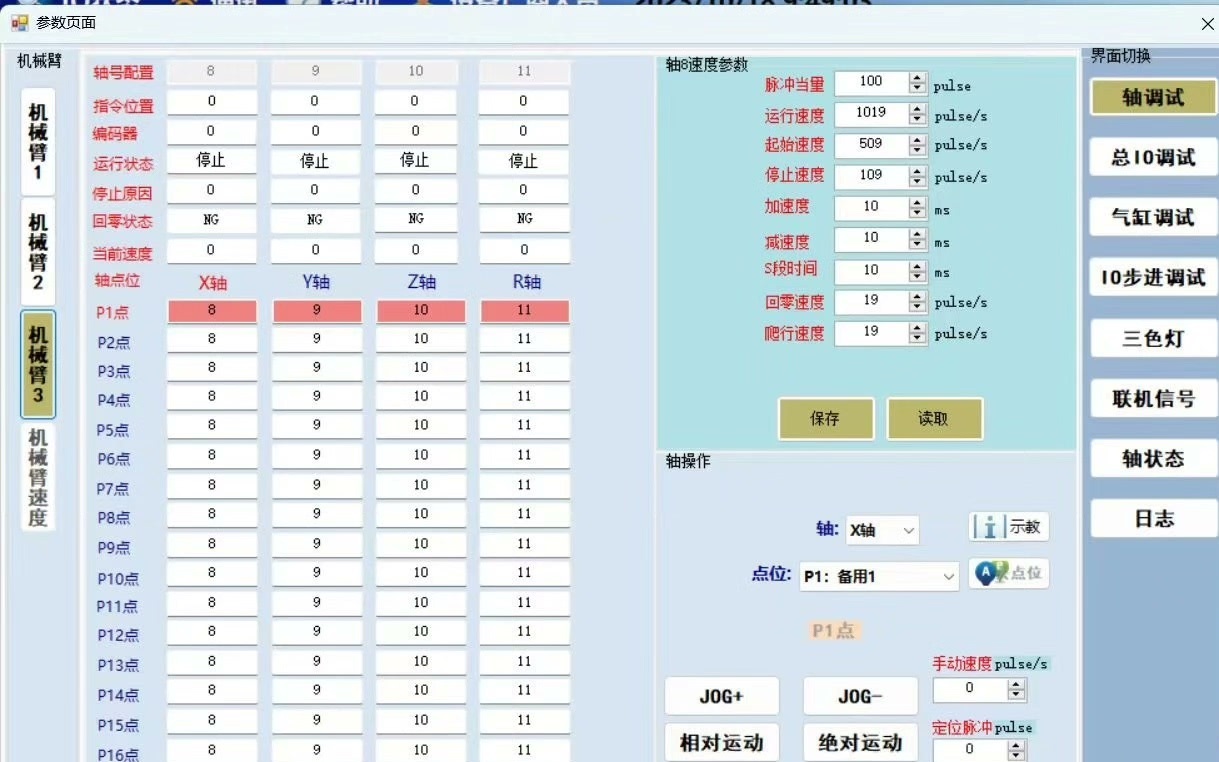The height and width of the screenshot is (762, 1219).
Task: Click the JOG+ button
Action: [x=722, y=696]
